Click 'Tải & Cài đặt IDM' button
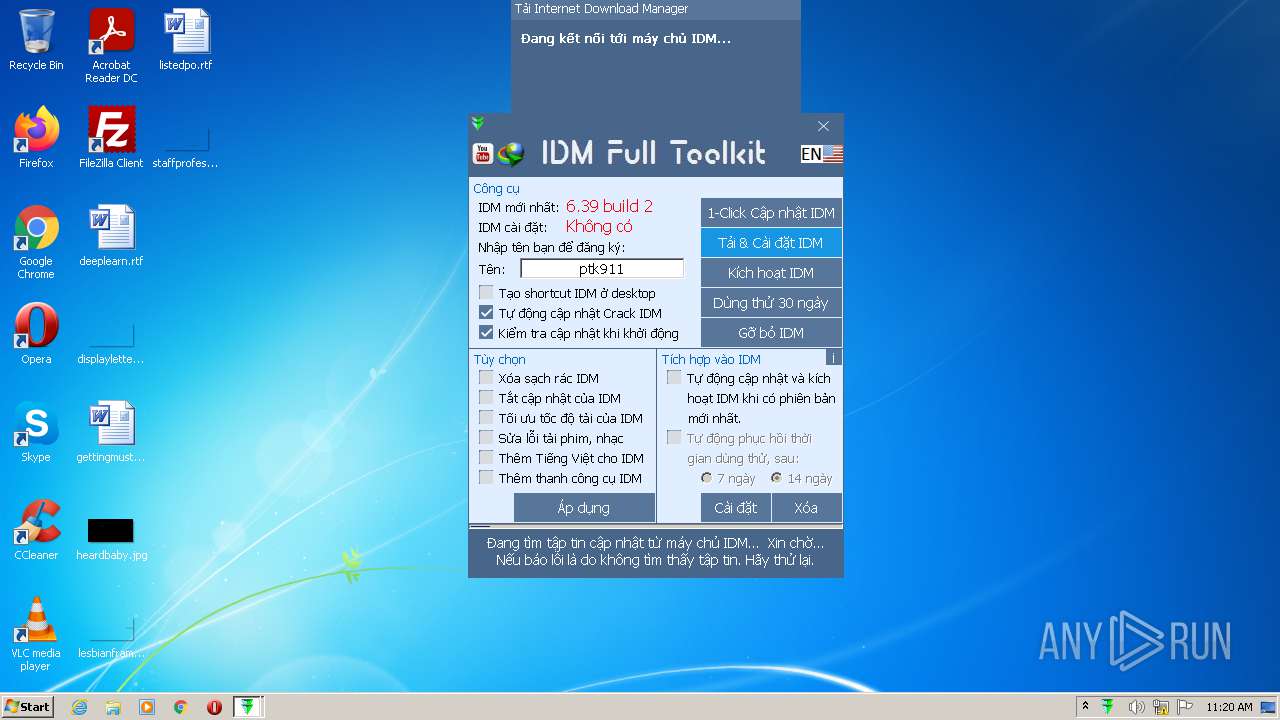 [x=771, y=243]
